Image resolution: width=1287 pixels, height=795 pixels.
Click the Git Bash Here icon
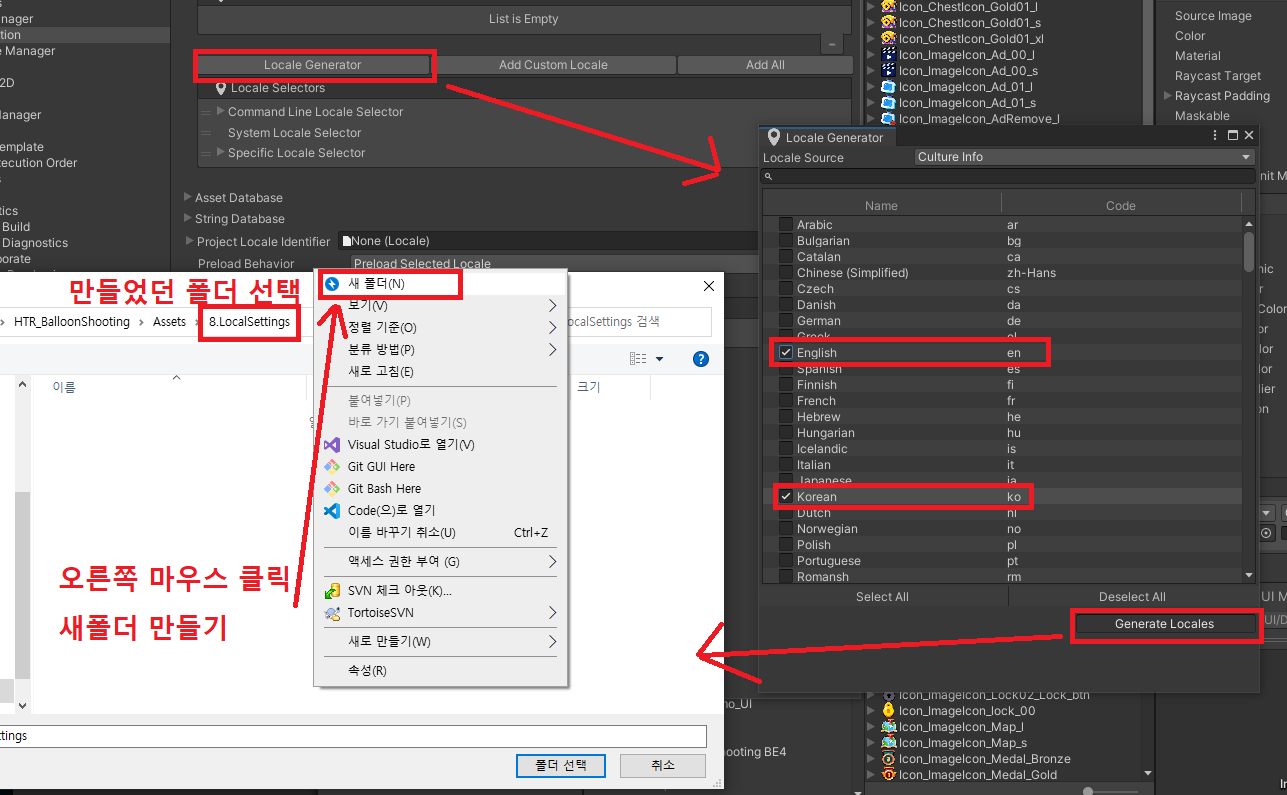pyautogui.click(x=332, y=488)
